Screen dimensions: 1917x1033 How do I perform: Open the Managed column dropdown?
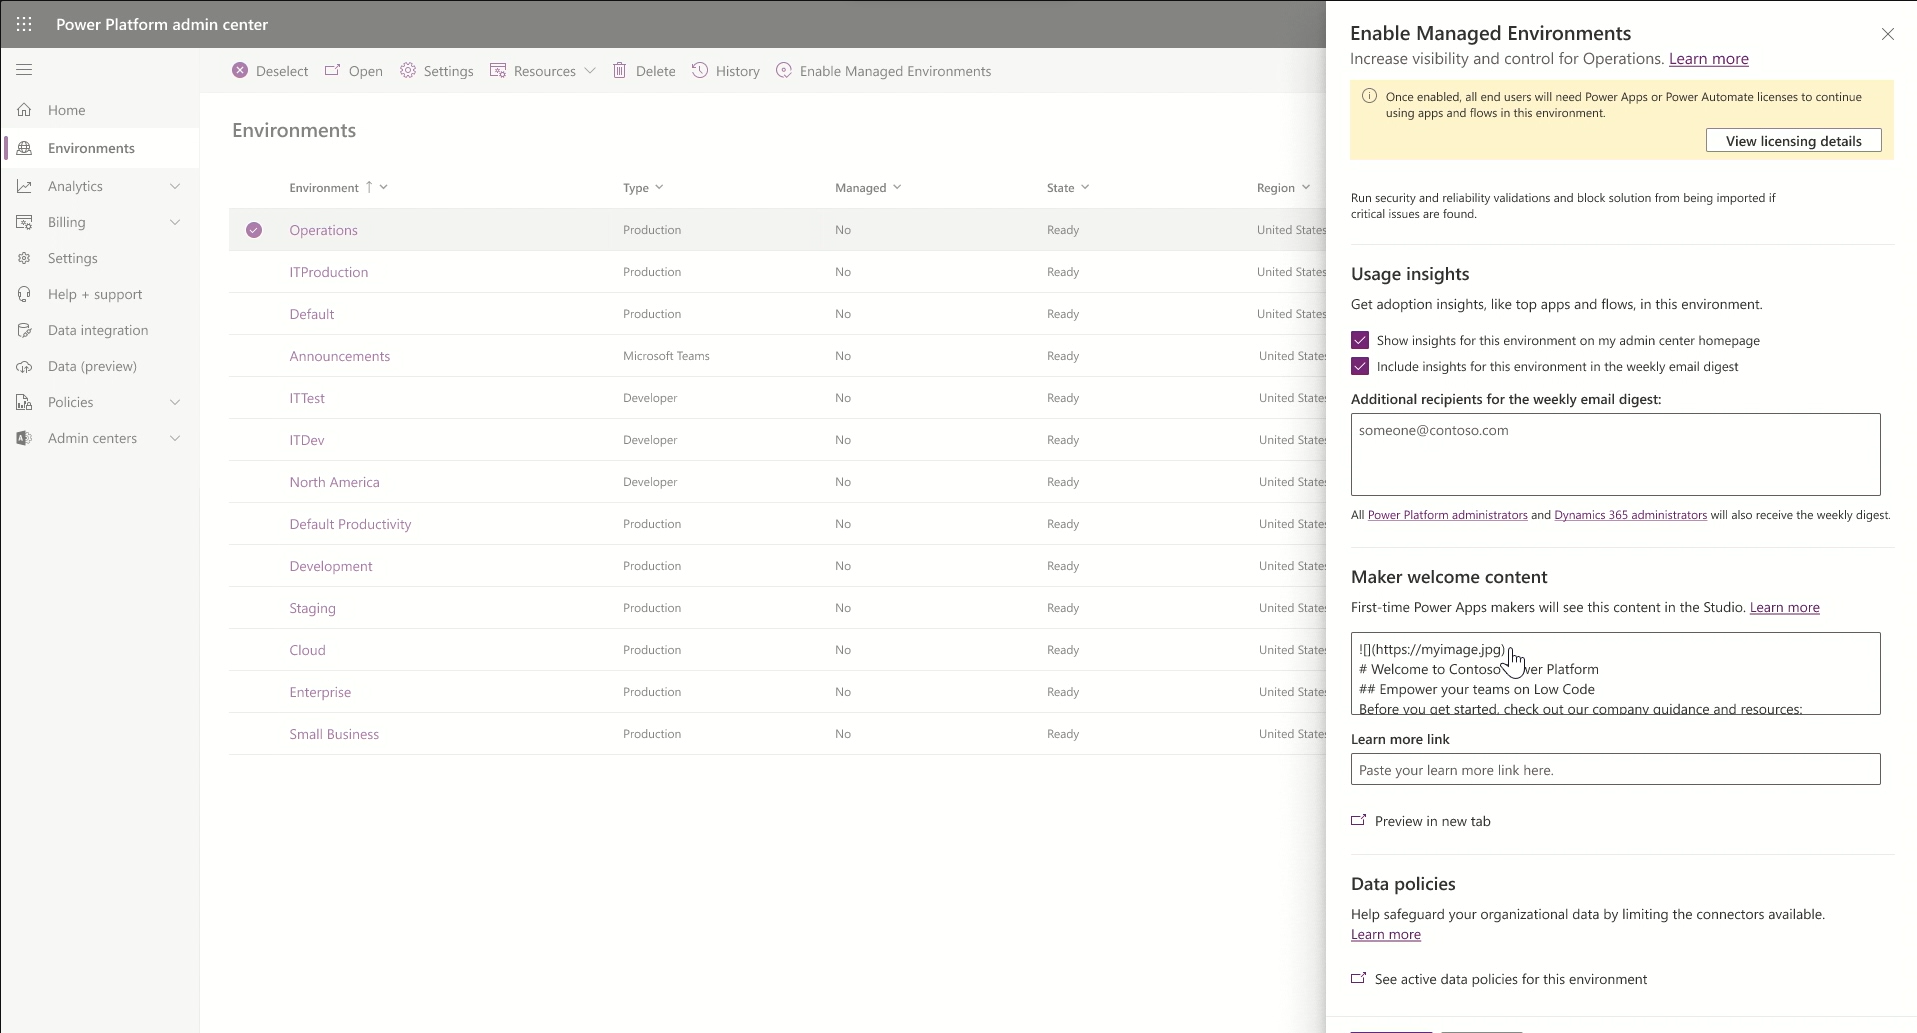tap(897, 187)
